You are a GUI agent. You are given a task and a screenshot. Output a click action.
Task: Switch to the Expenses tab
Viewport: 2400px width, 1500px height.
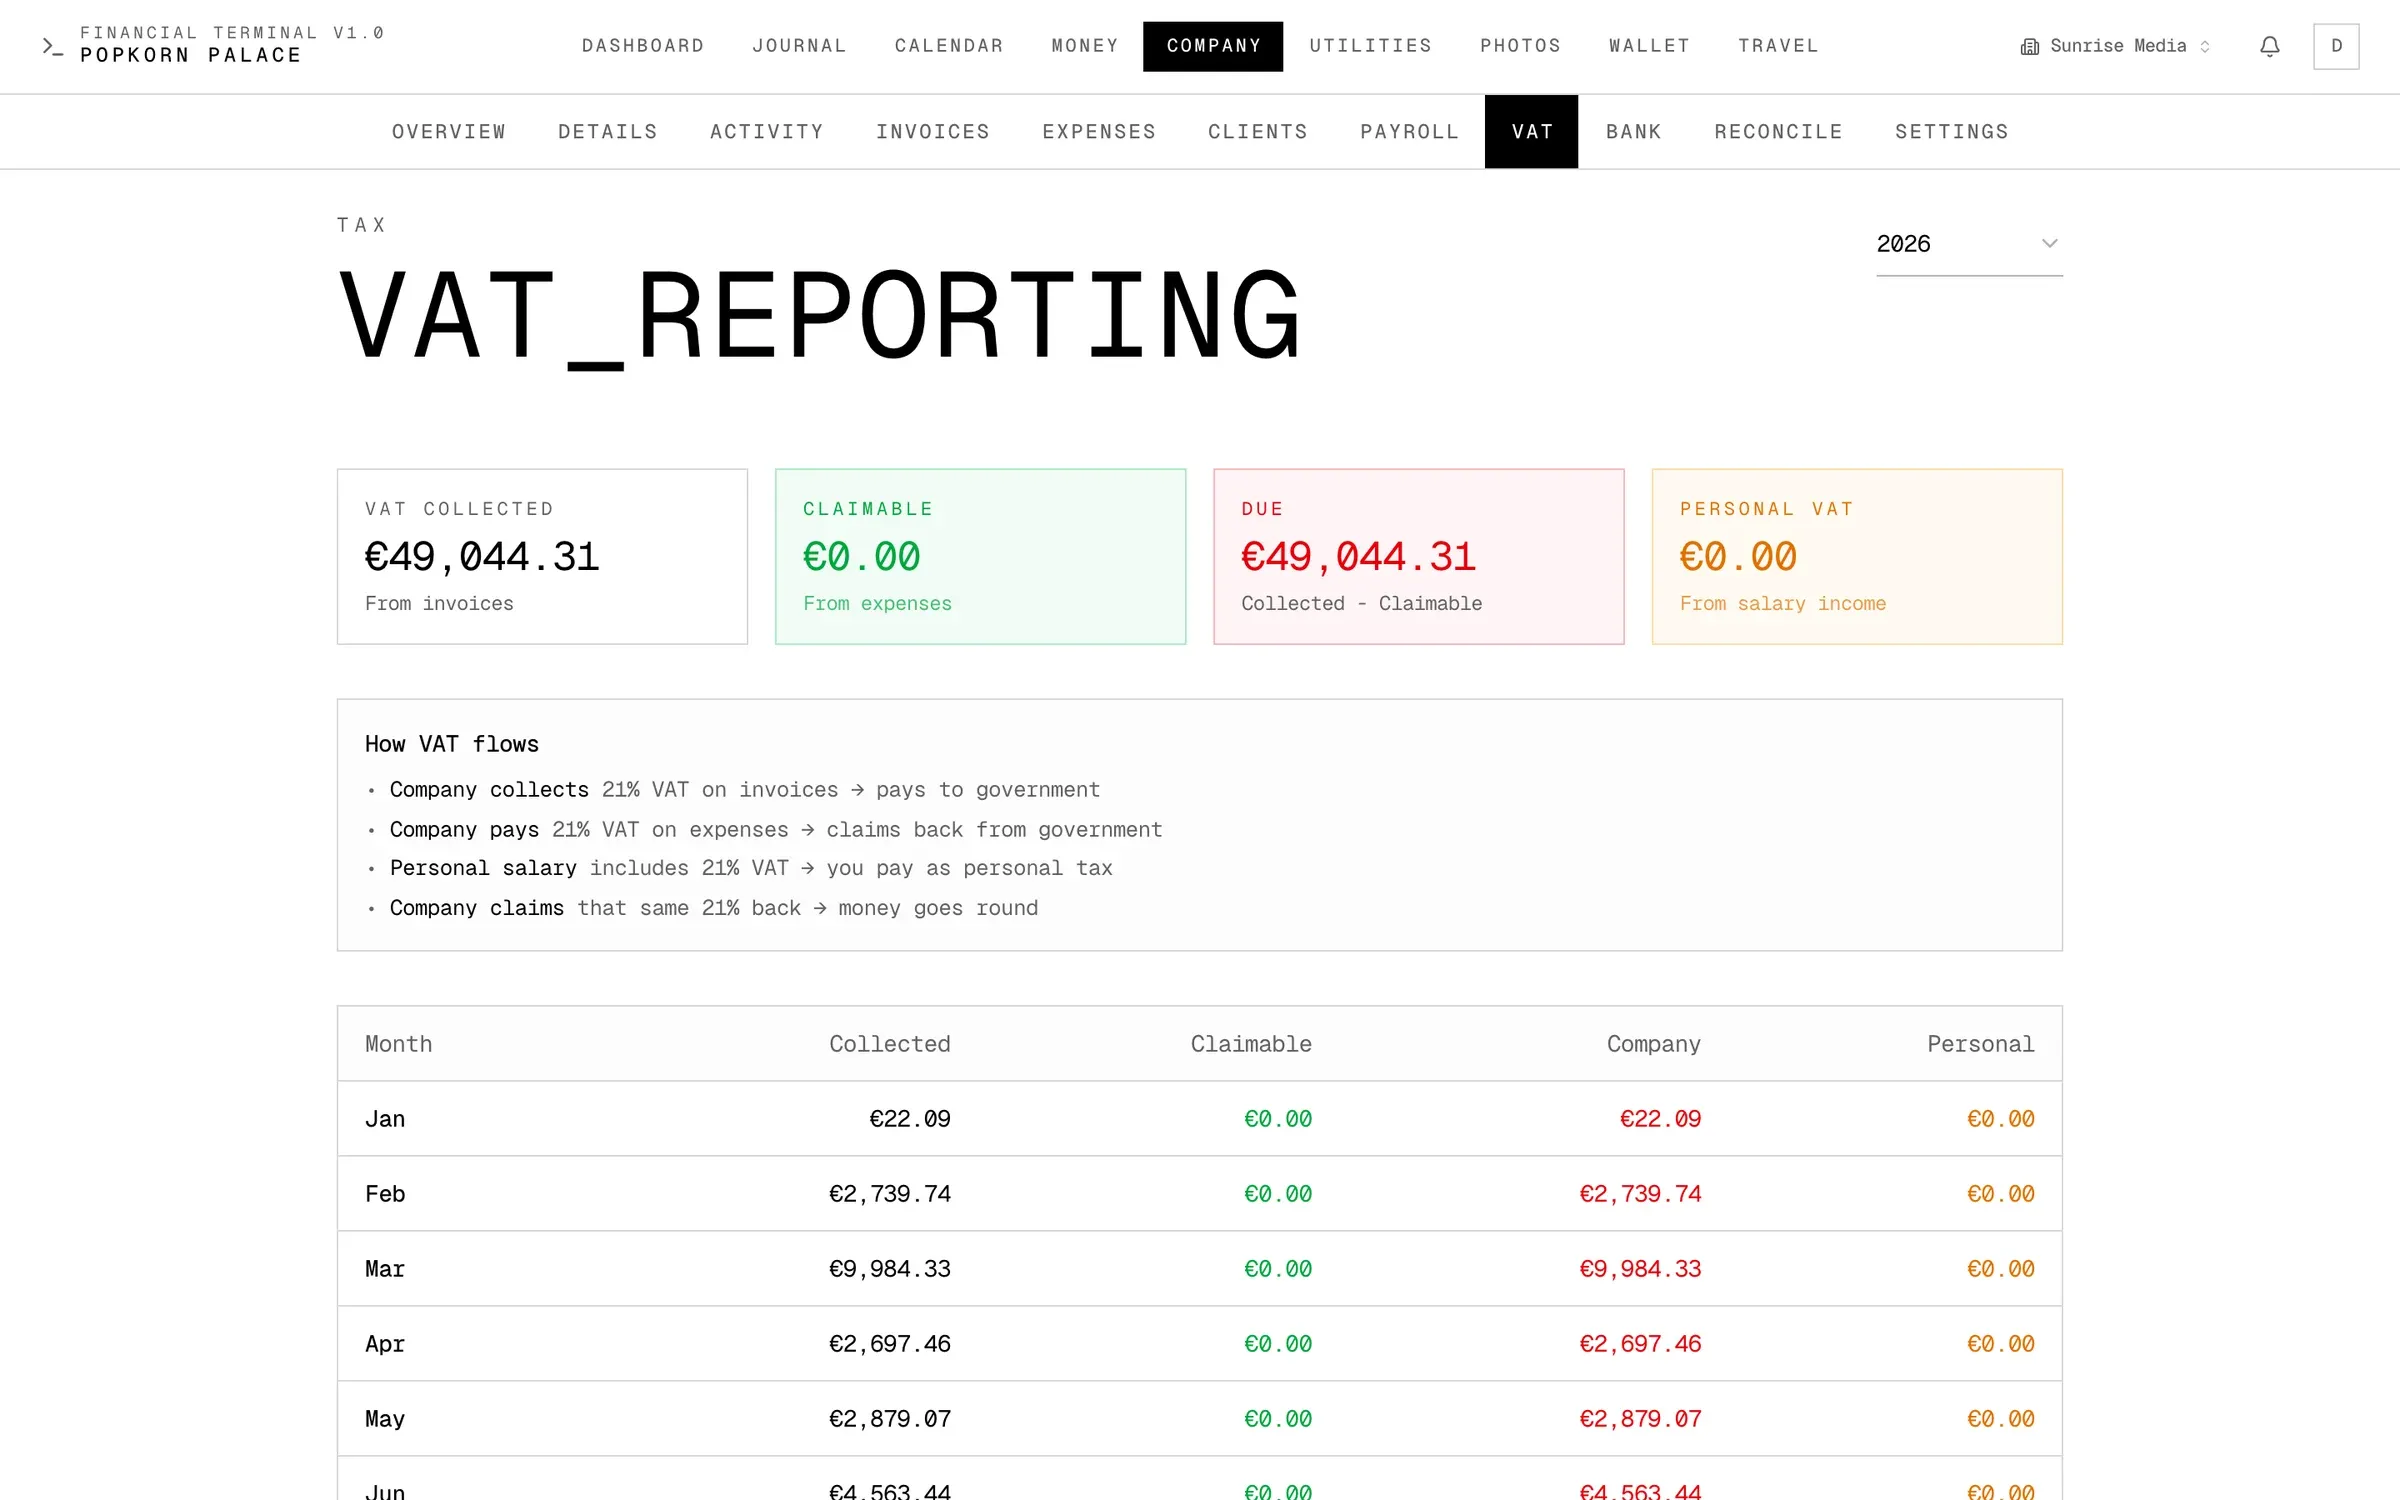[1099, 132]
